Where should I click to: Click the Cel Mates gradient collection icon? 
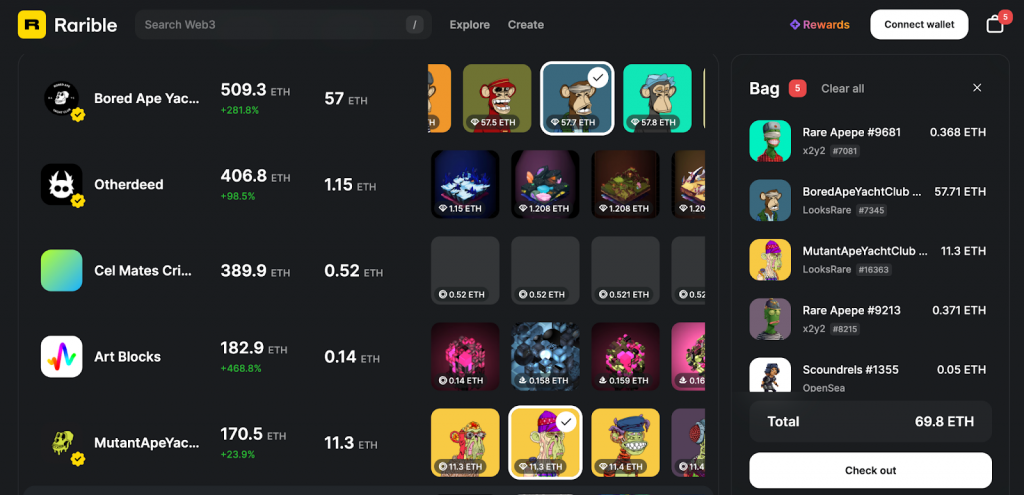click(61, 270)
